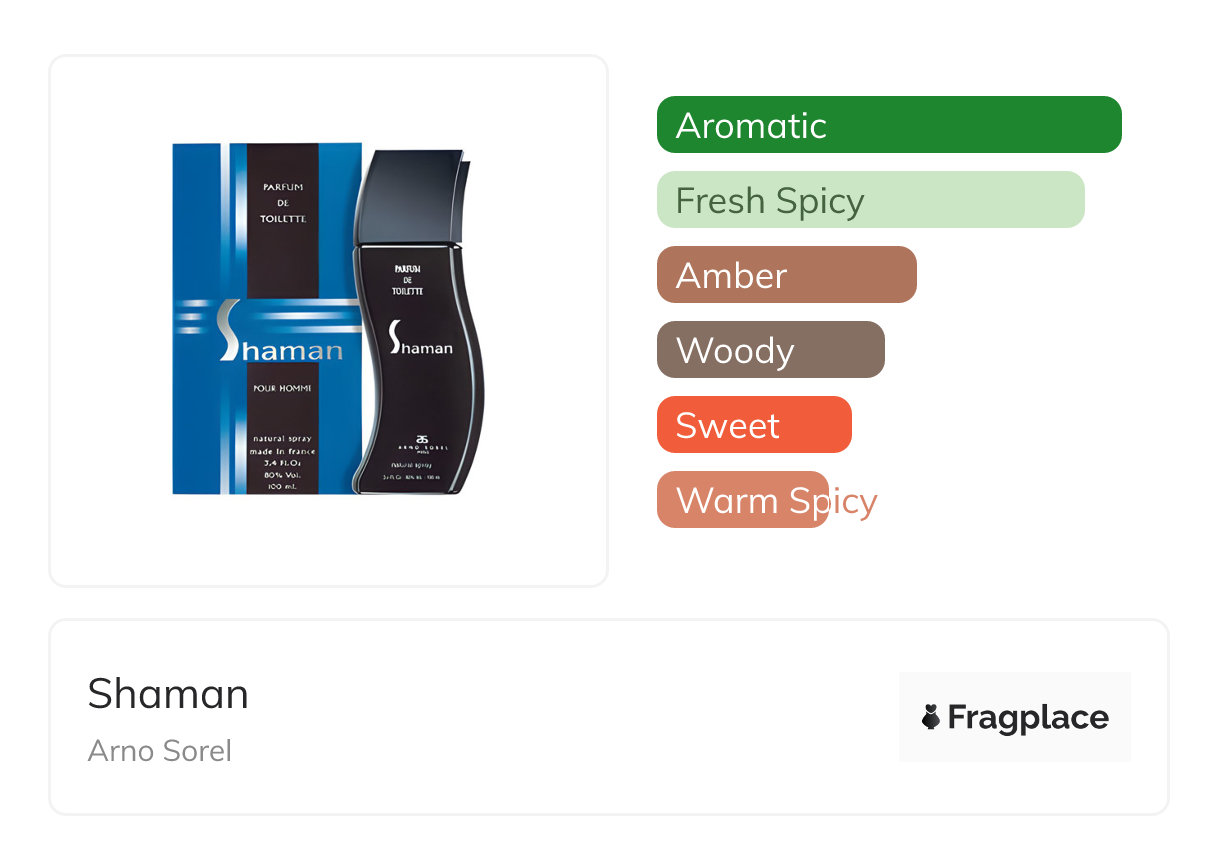The height and width of the screenshot is (864, 1218).
Task: Click the Aromatic accord bar
Action: [888, 125]
